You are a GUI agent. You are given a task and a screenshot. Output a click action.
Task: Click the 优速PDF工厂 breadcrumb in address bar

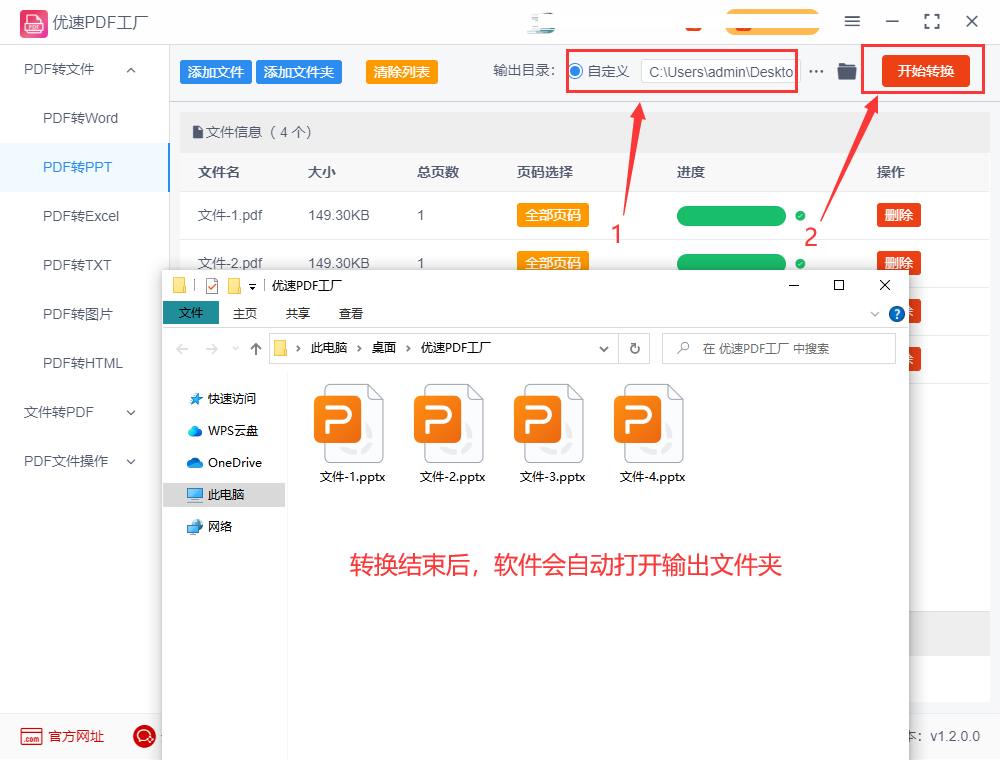[x=455, y=348]
